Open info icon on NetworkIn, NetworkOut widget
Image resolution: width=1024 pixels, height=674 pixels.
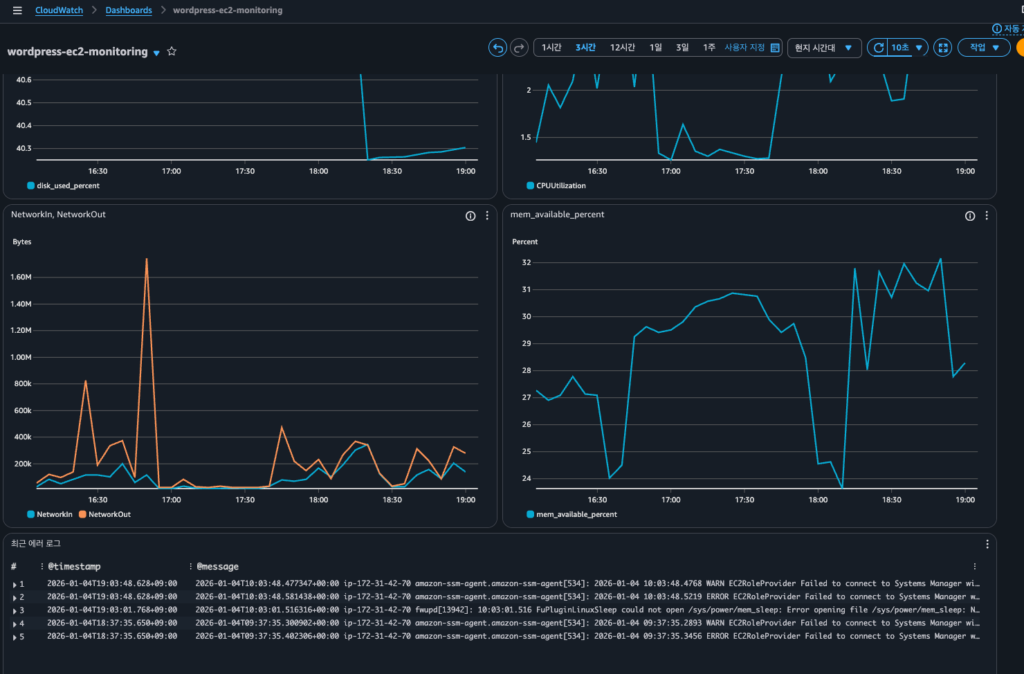pos(470,216)
